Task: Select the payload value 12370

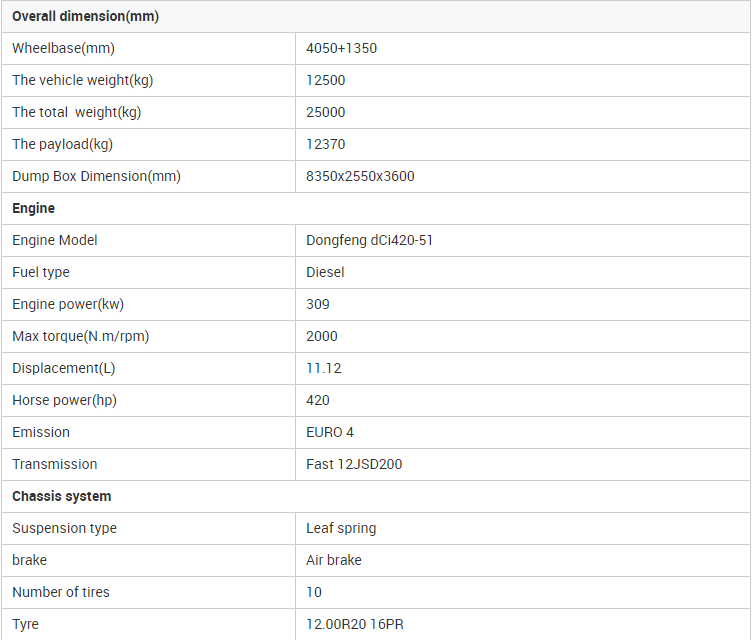Action: (x=325, y=144)
